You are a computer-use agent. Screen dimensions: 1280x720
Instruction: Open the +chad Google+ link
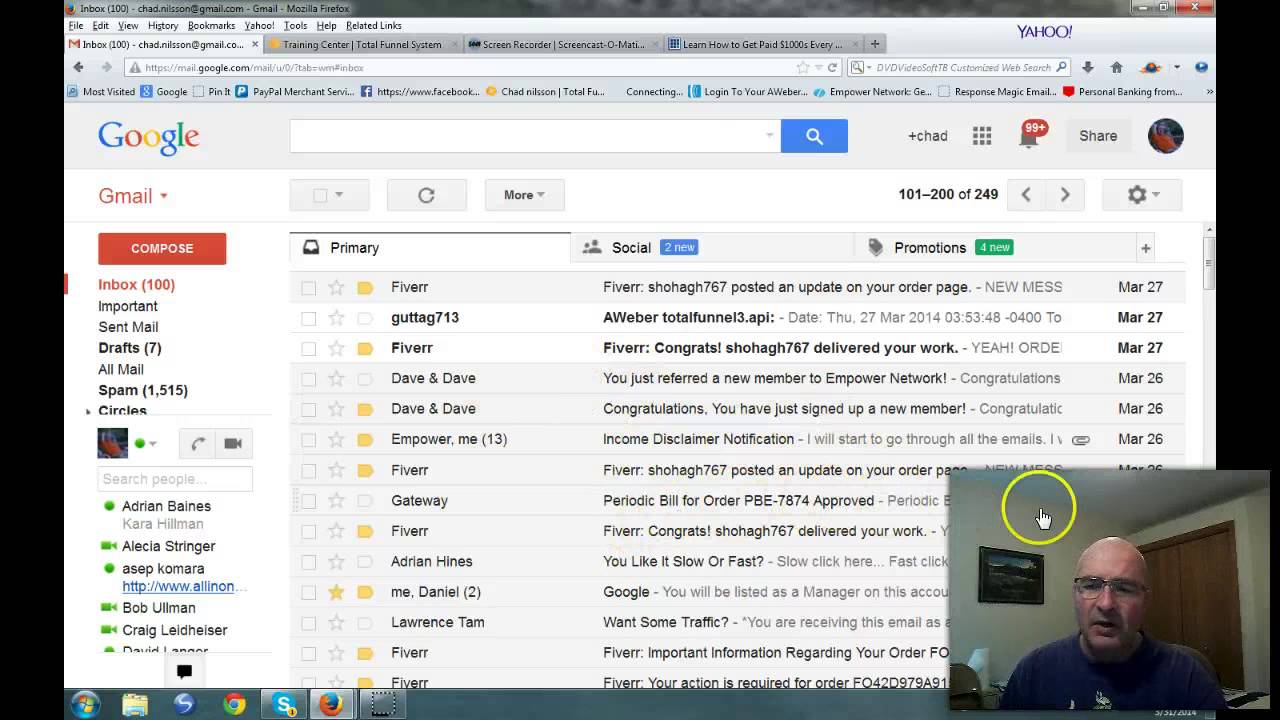[x=927, y=136]
